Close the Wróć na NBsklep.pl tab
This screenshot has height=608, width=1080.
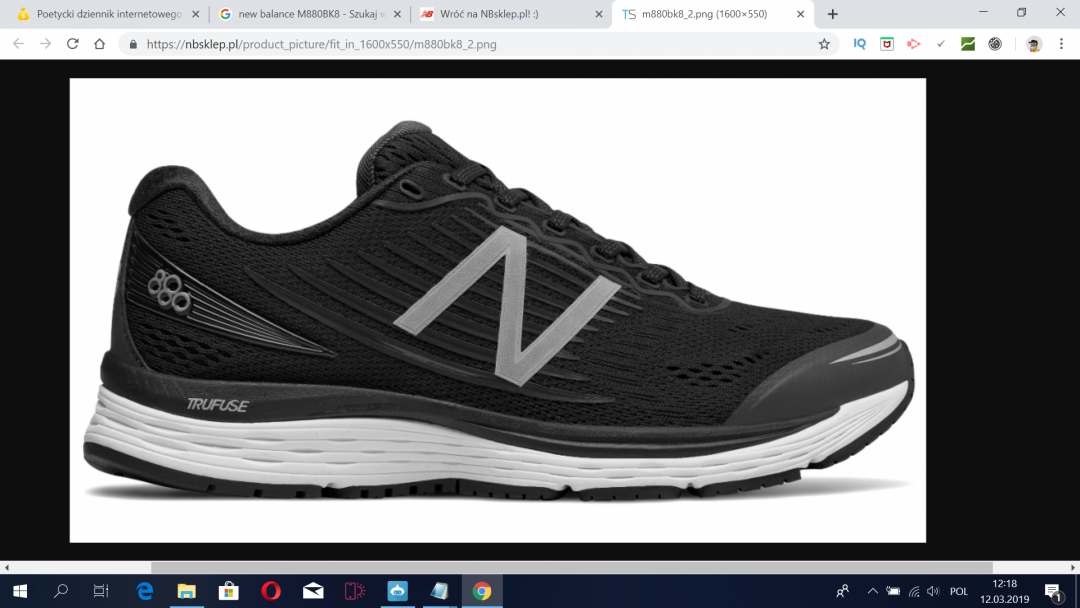(599, 14)
